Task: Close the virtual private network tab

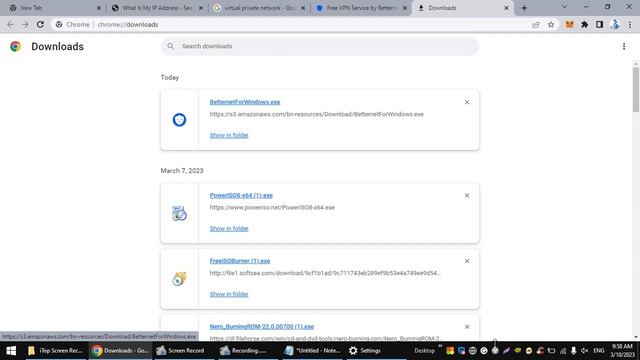Action: (303, 8)
